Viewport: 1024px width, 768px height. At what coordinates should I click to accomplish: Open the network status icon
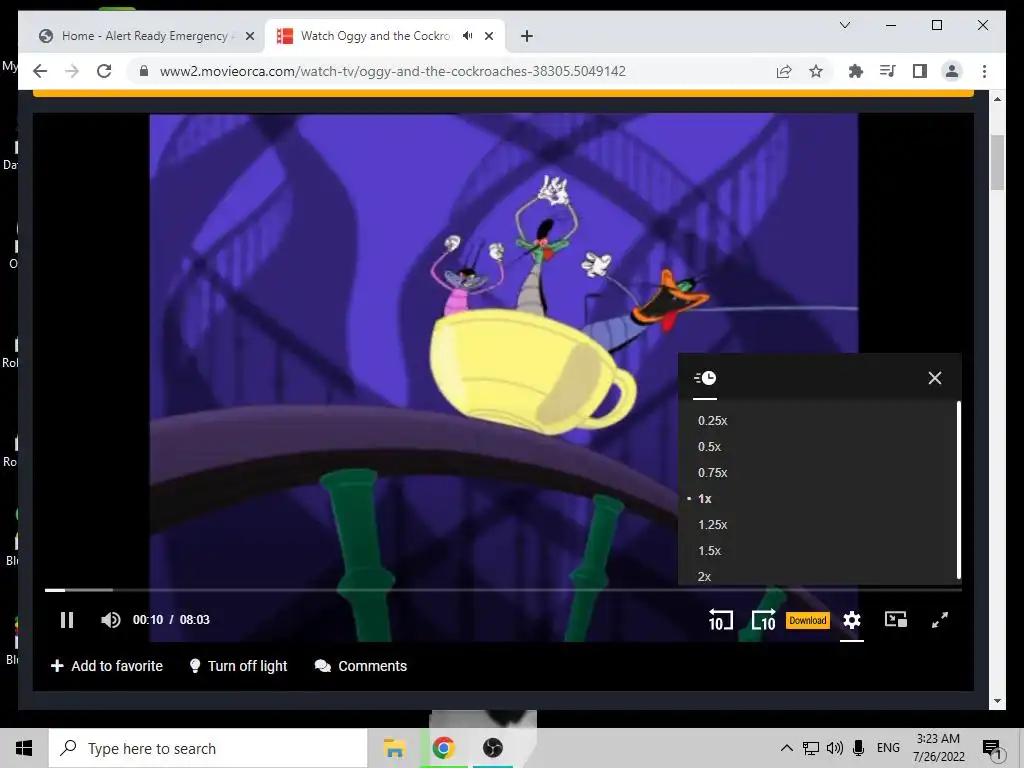tap(810, 748)
